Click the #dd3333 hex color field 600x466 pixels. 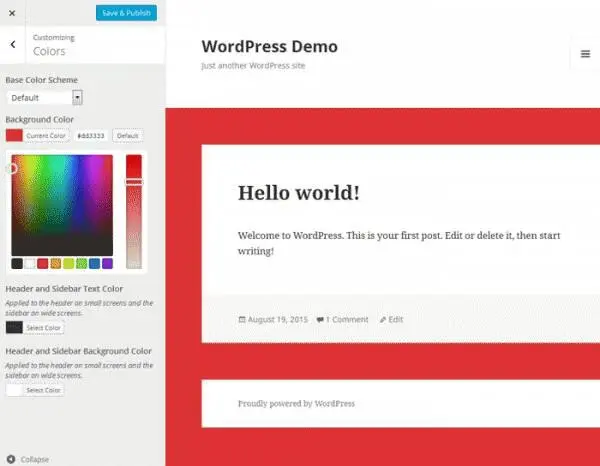91,135
